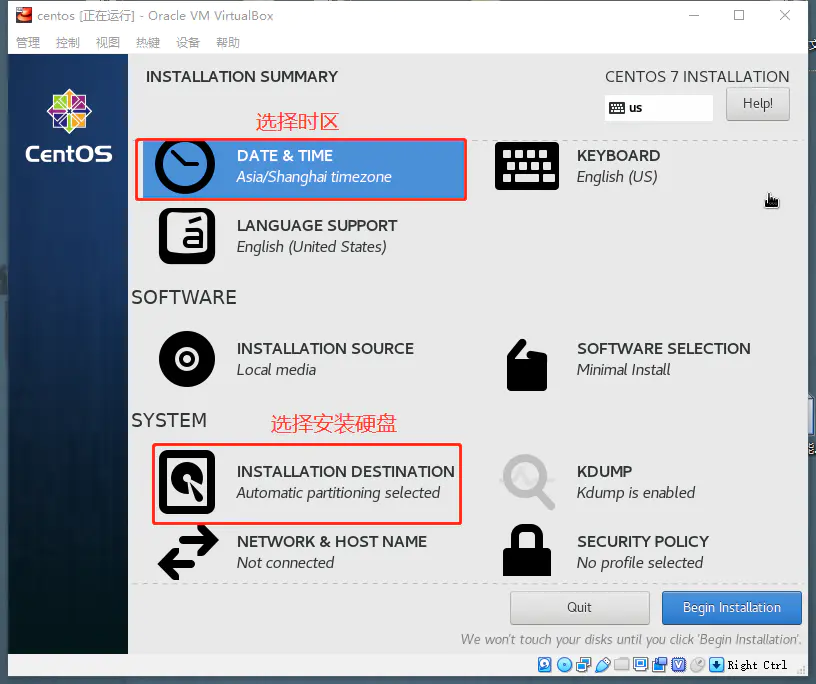
Task: Open the 热键 menu
Action: pos(148,42)
